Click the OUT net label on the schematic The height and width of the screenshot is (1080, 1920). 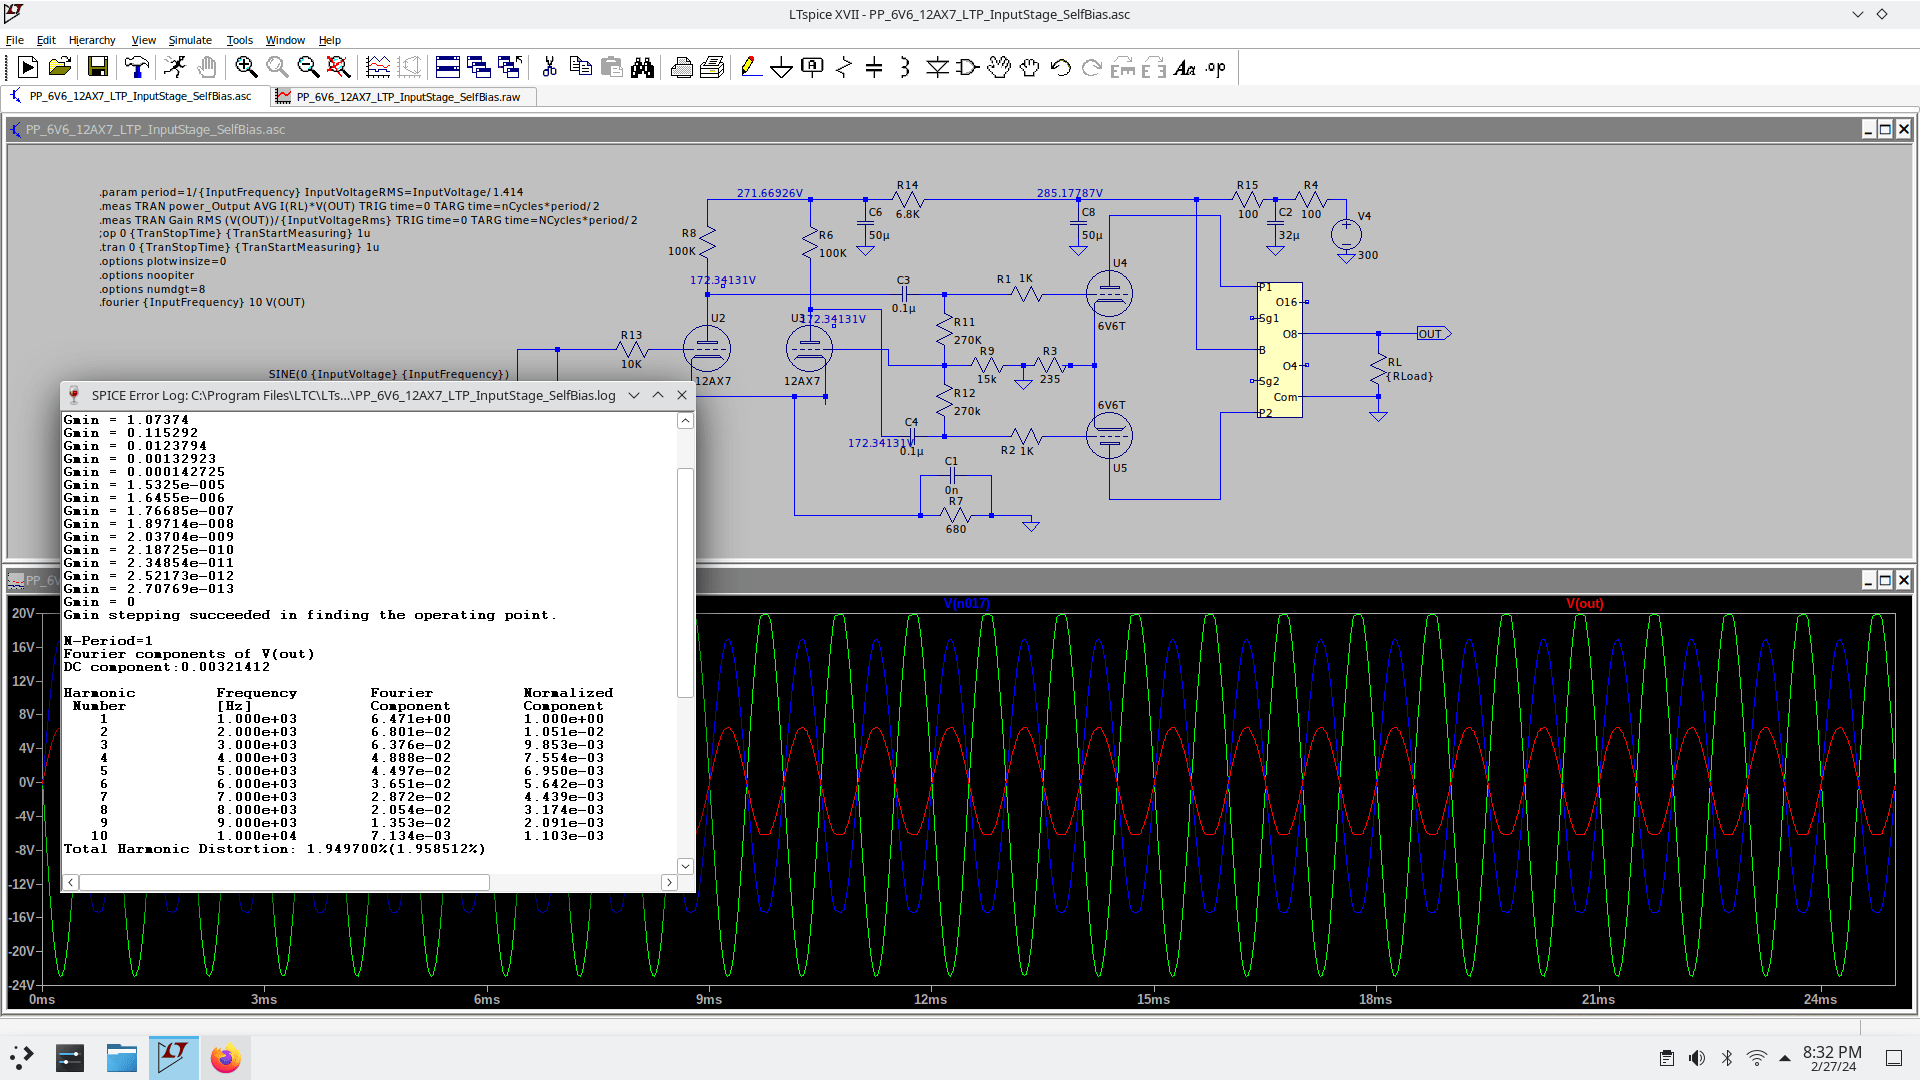[1433, 334]
